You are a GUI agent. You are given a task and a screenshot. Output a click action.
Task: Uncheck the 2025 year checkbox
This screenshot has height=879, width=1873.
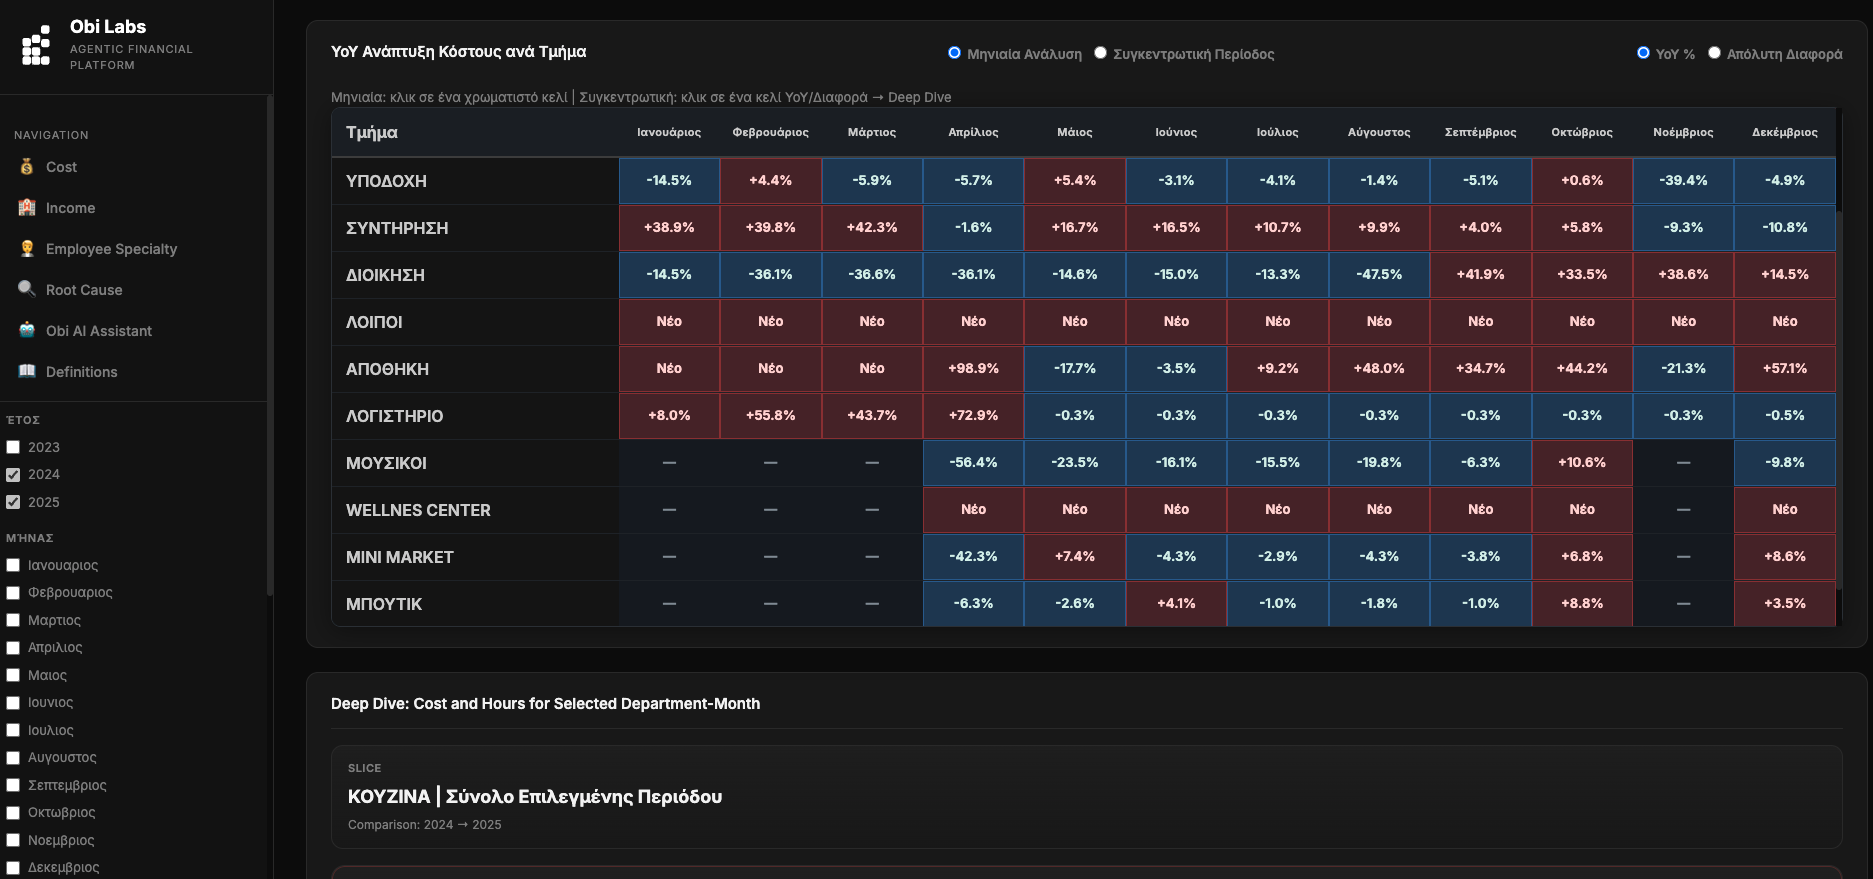pyautogui.click(x=13, y=502)
